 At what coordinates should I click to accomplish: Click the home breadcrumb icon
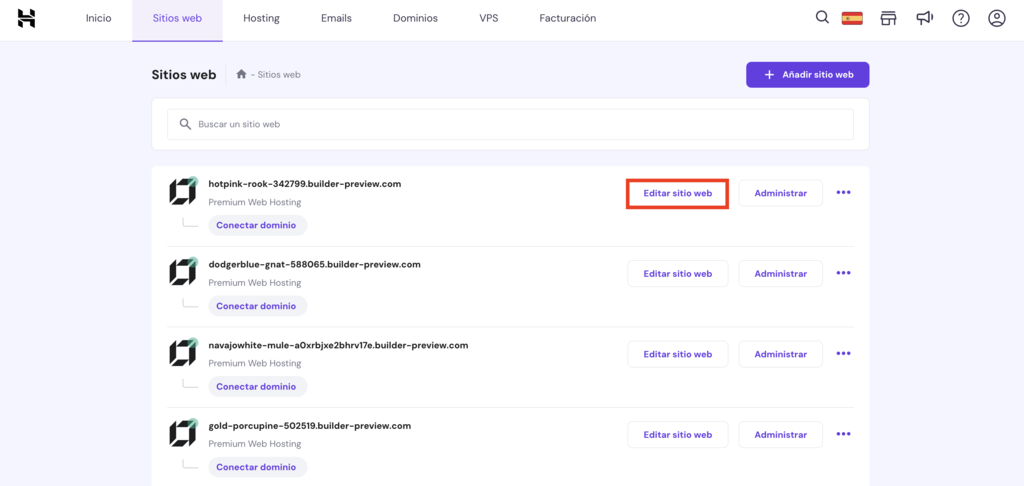[241, 74]
